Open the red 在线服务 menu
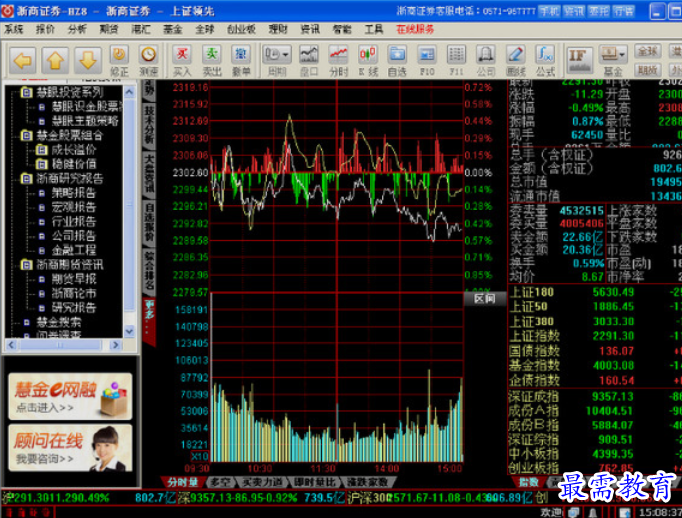Viewport: 682px width, 518px height. [415, 29]
